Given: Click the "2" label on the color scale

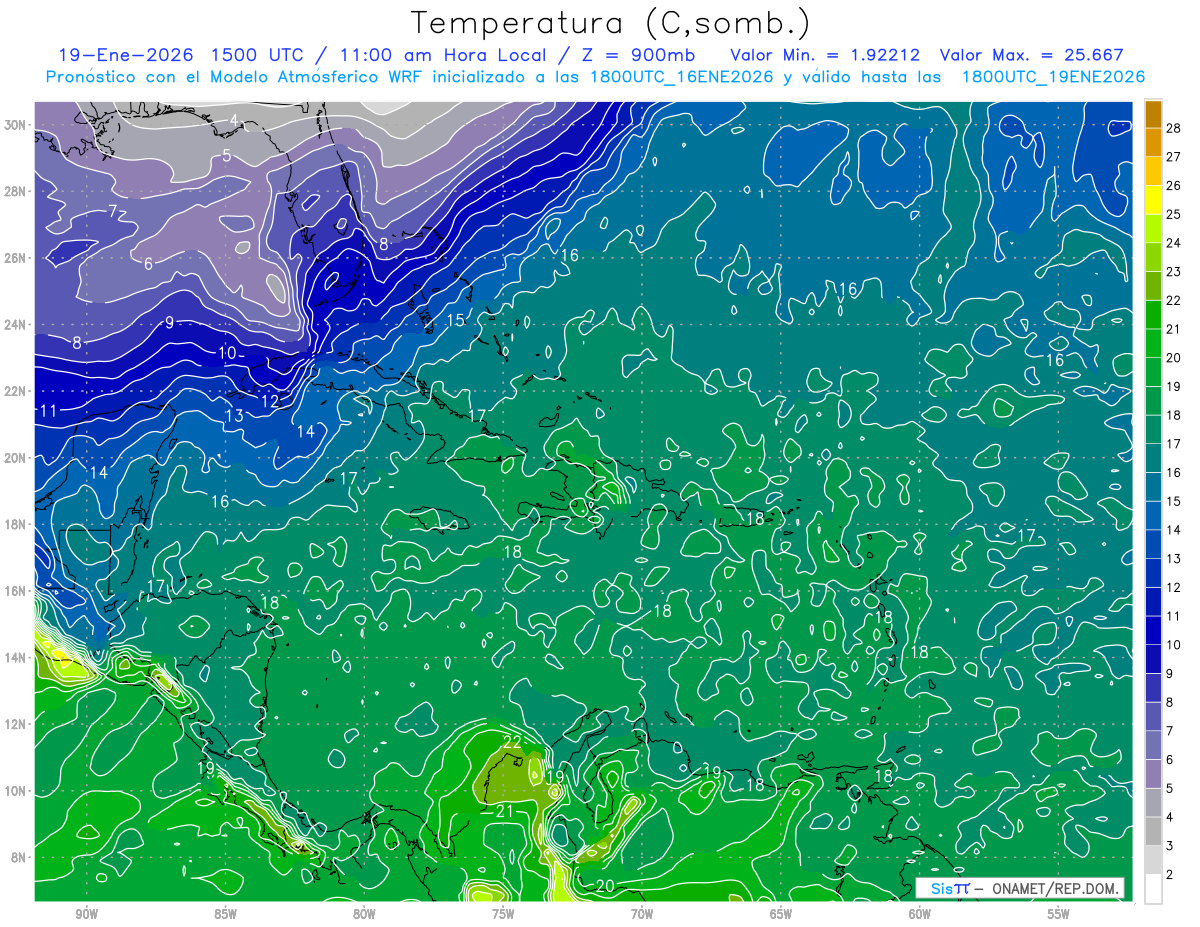Looking at the screenshot, I should [x=1171, y=875].
